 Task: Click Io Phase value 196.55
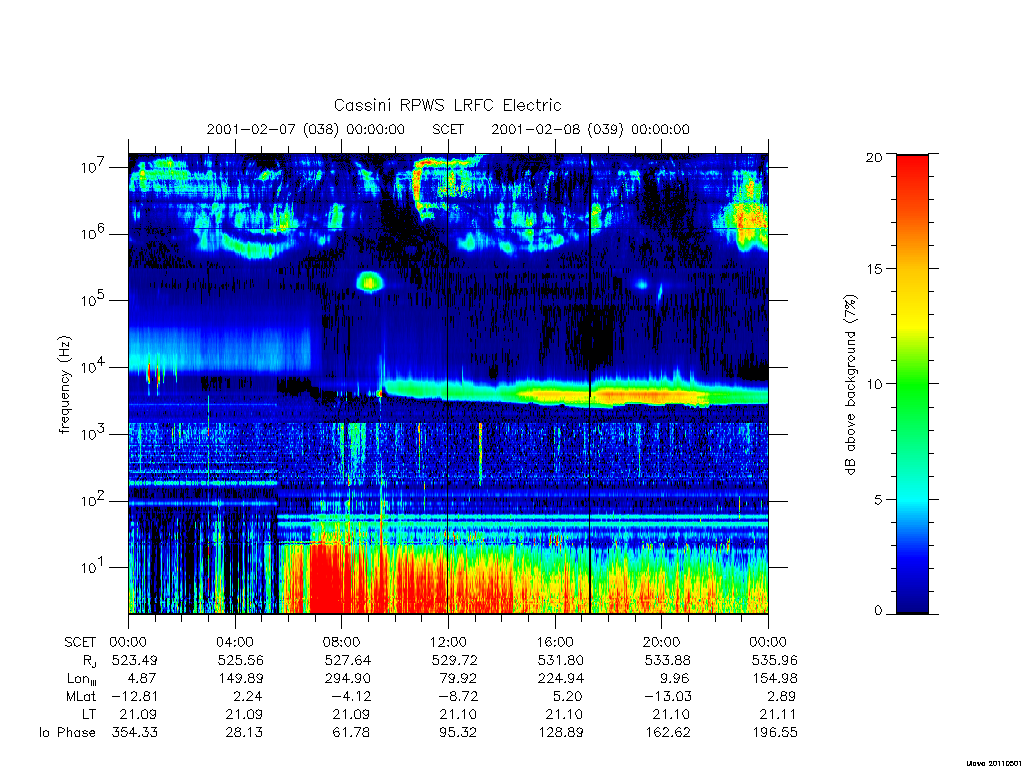click(x=775, y=733)
